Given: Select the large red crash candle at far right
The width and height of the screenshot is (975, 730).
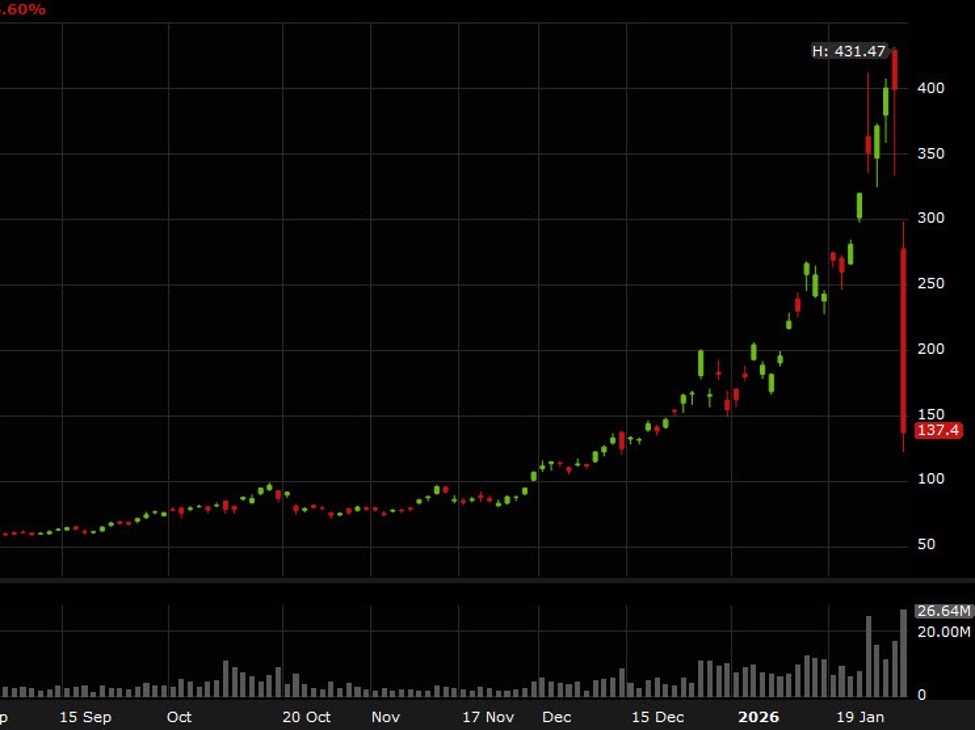Looking at the screenshot, I should (x=903, y=340).
